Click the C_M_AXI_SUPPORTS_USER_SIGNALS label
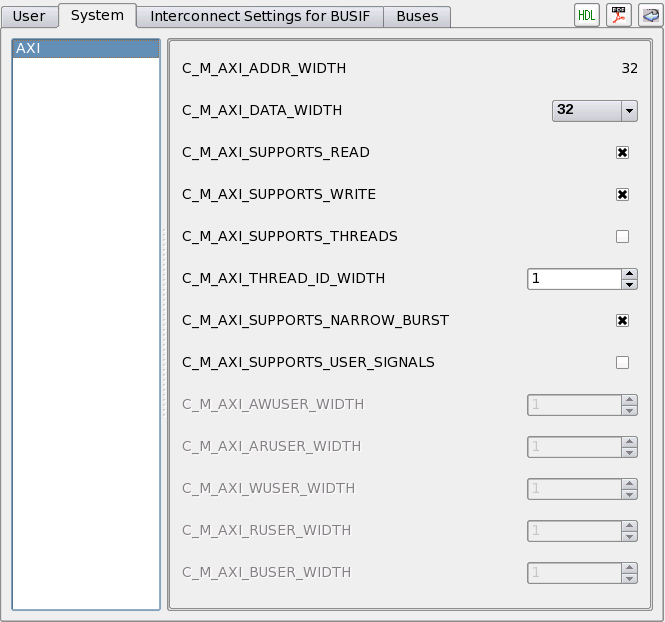Screen dimensions: 665x622 pyautogui.click(x=308, y=362)
